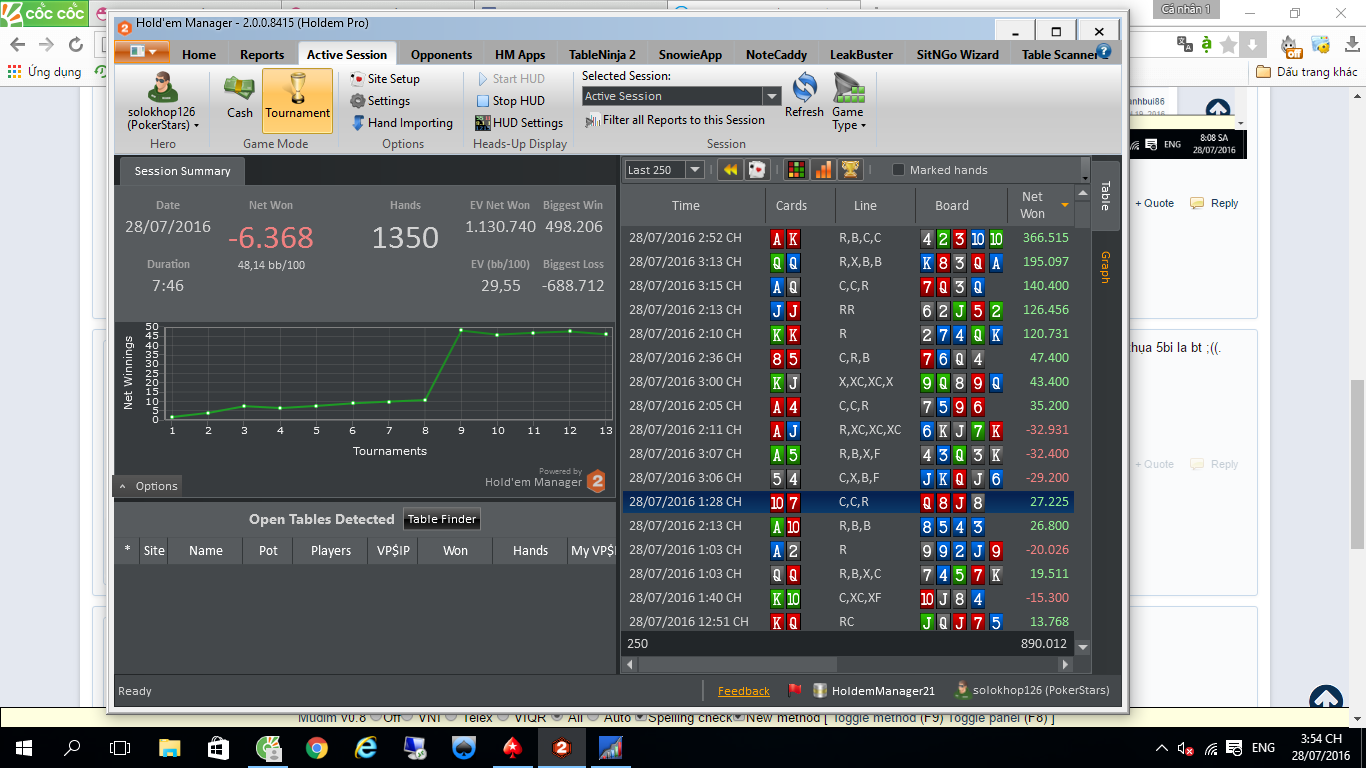Image resolution: width=1366 pixels, height=768 pixels.
Task: Click the orange bar chart icon
Action: click(823, 170)
